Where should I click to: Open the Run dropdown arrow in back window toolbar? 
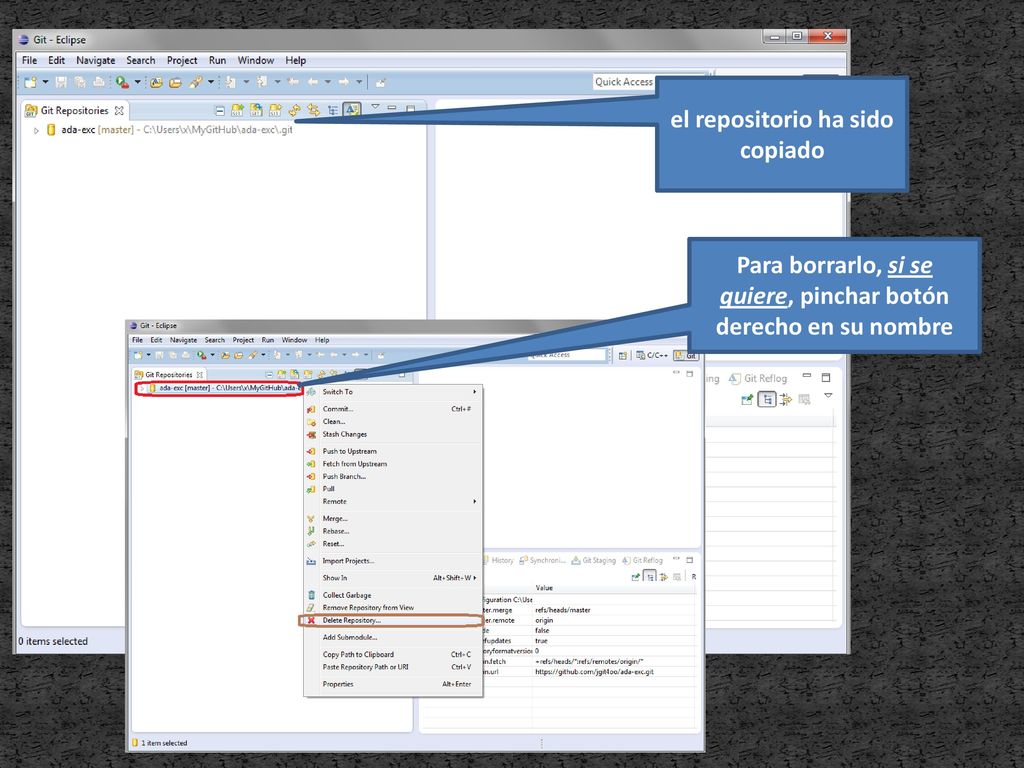click(x=137, y=82)
